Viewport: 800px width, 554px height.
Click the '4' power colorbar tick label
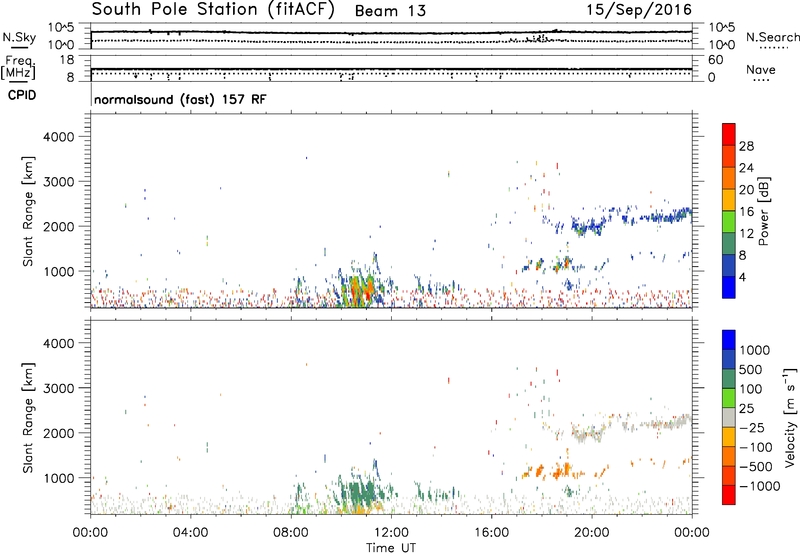pos(743,277)
